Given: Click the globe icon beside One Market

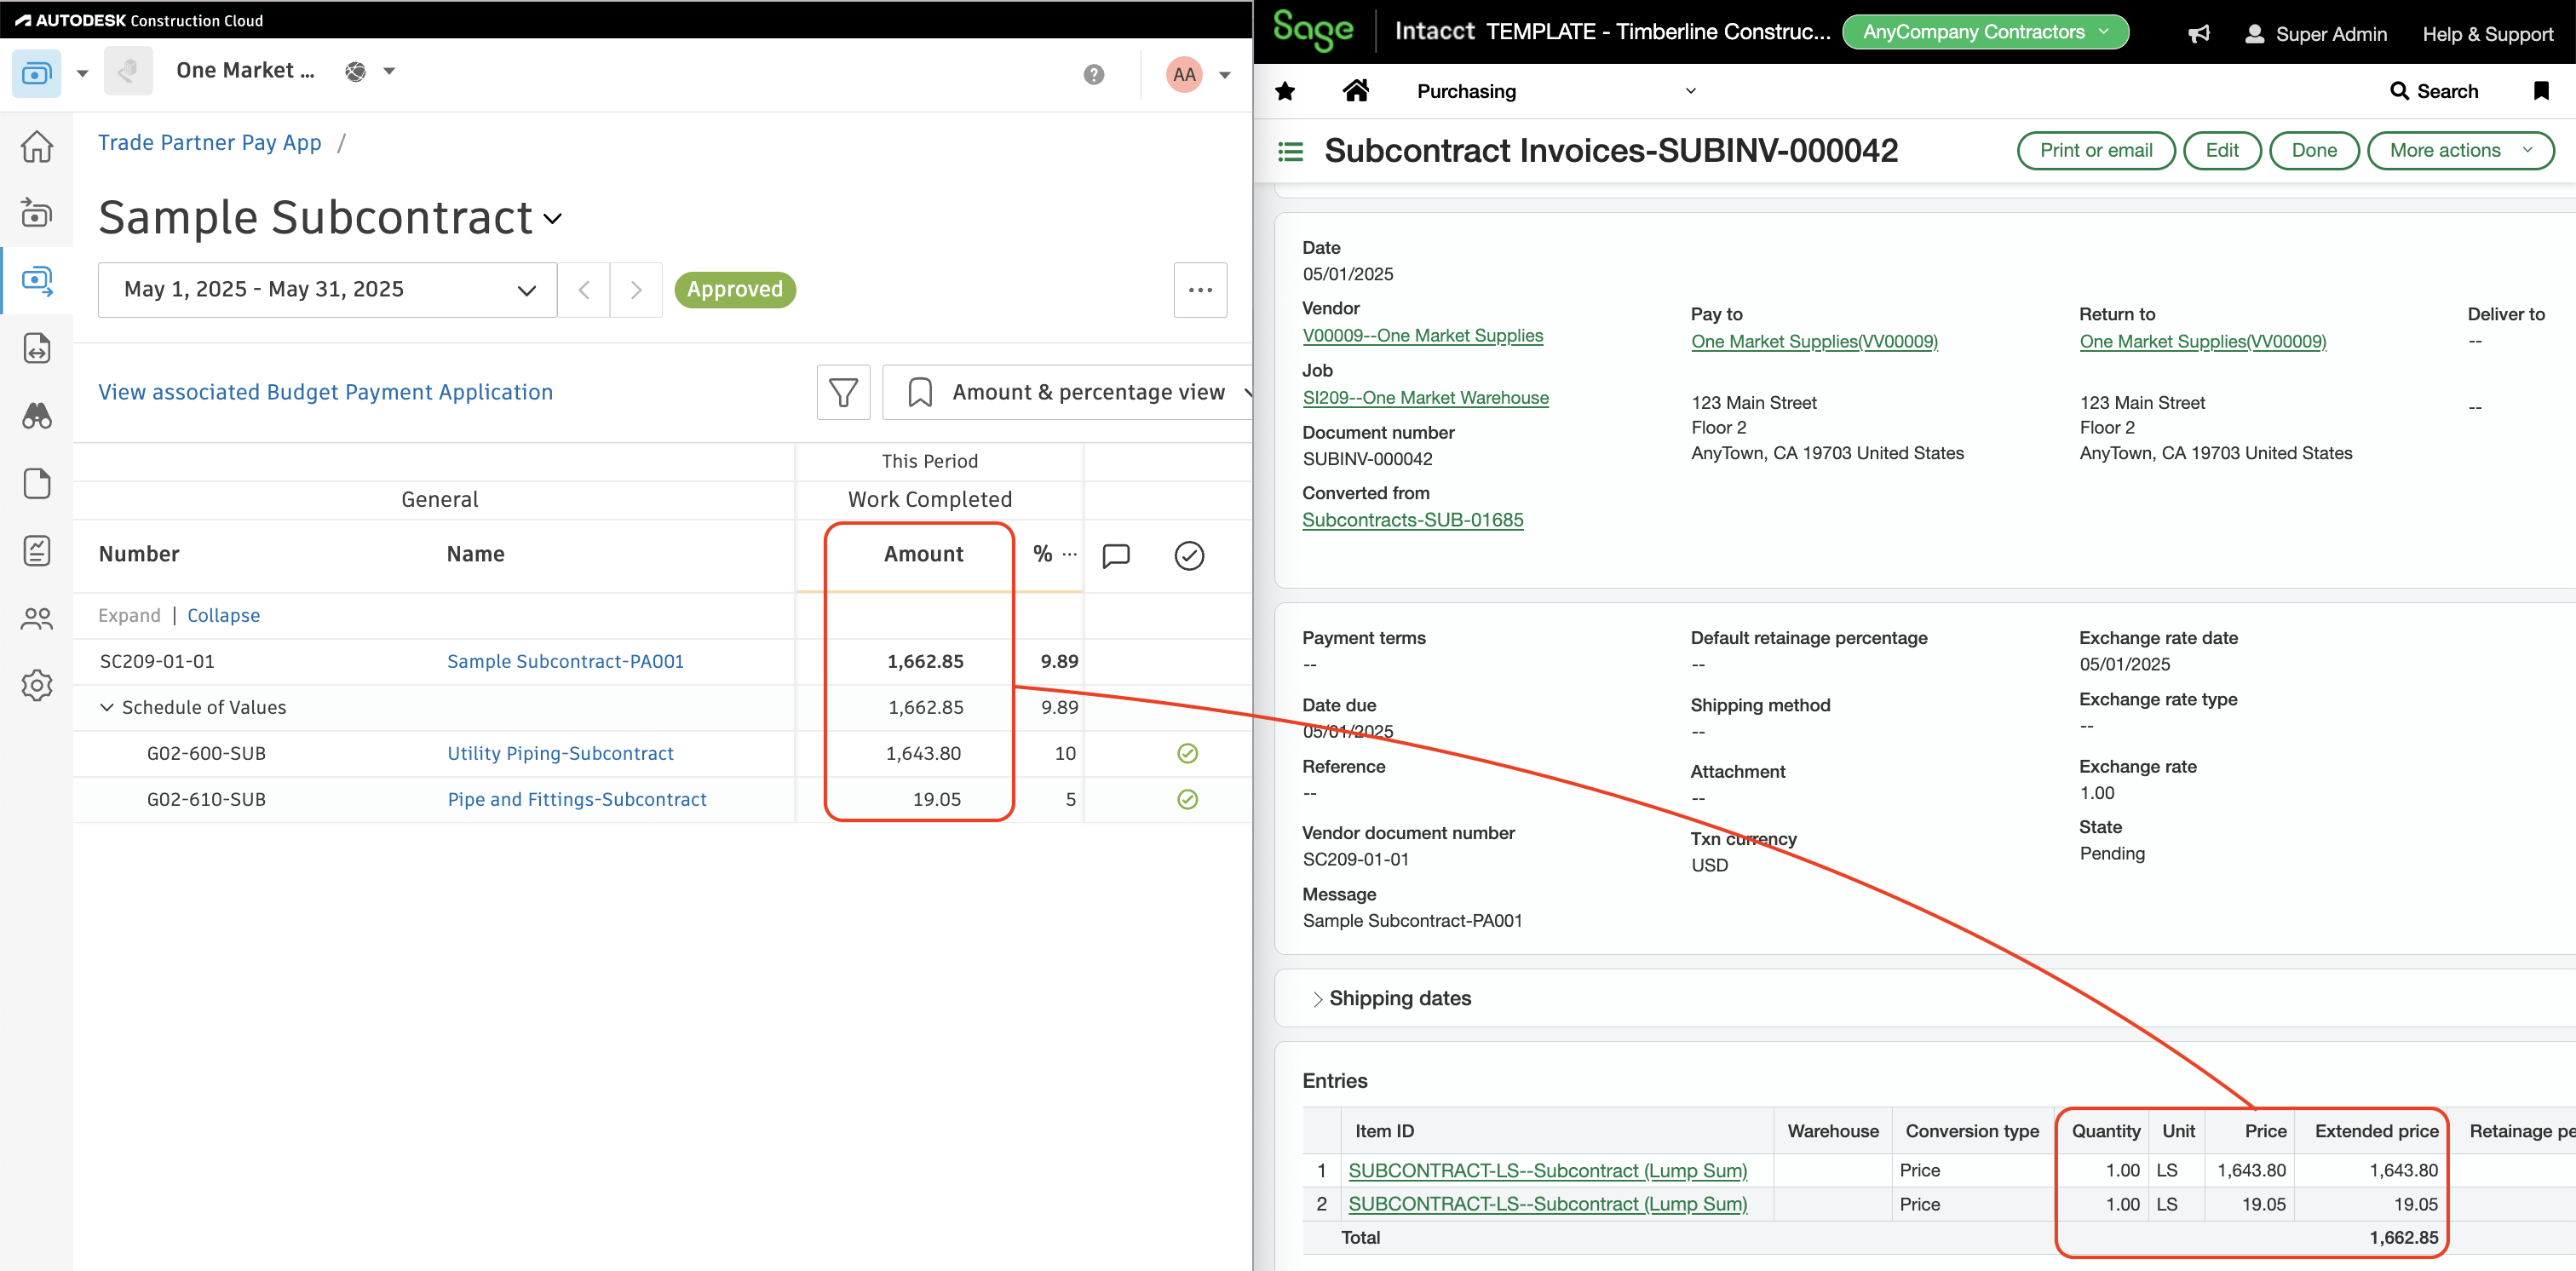Looking at the screenshot, I should pyautogui.click(x=355, y=71).
